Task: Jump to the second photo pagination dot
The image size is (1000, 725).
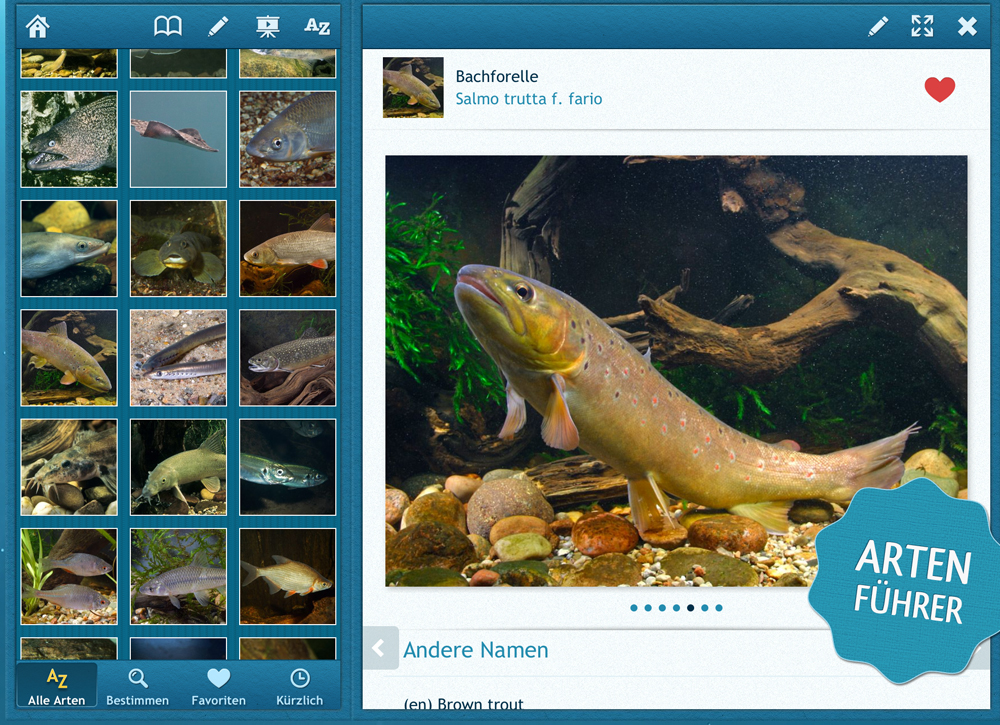Action: tap(648, 608)
